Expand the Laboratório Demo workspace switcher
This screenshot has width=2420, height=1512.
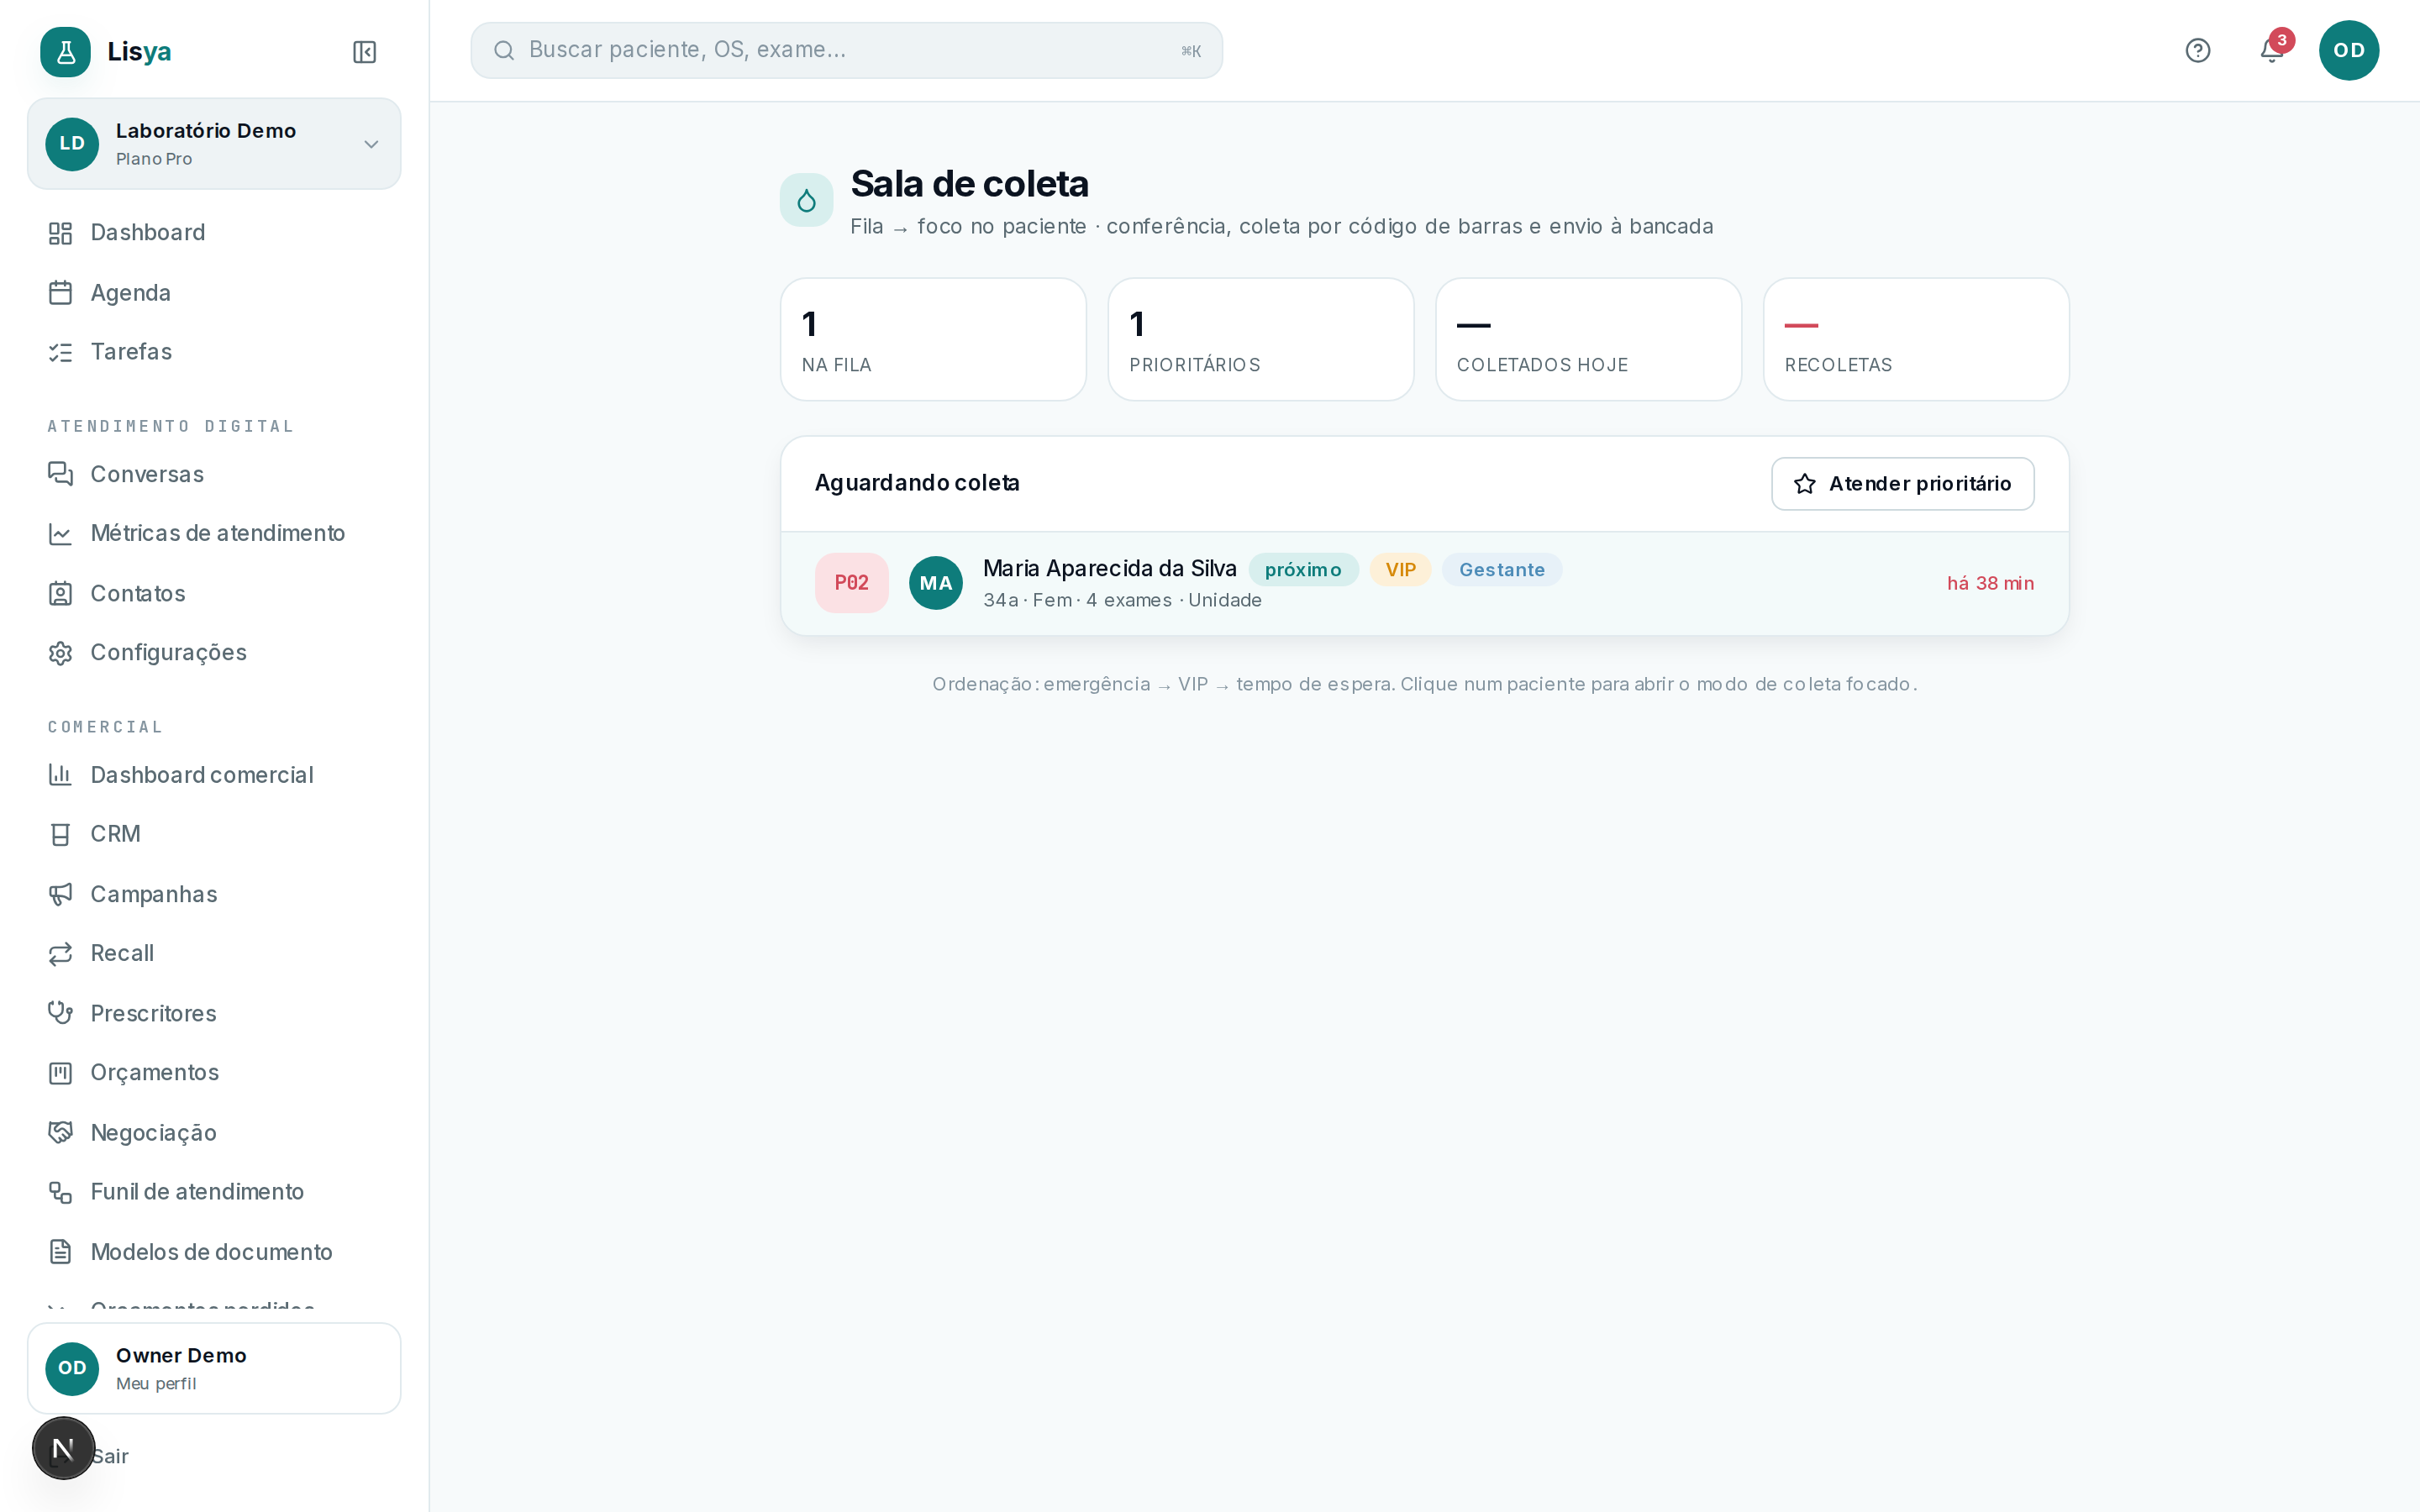pyautogui.click(x=214, y=144)
